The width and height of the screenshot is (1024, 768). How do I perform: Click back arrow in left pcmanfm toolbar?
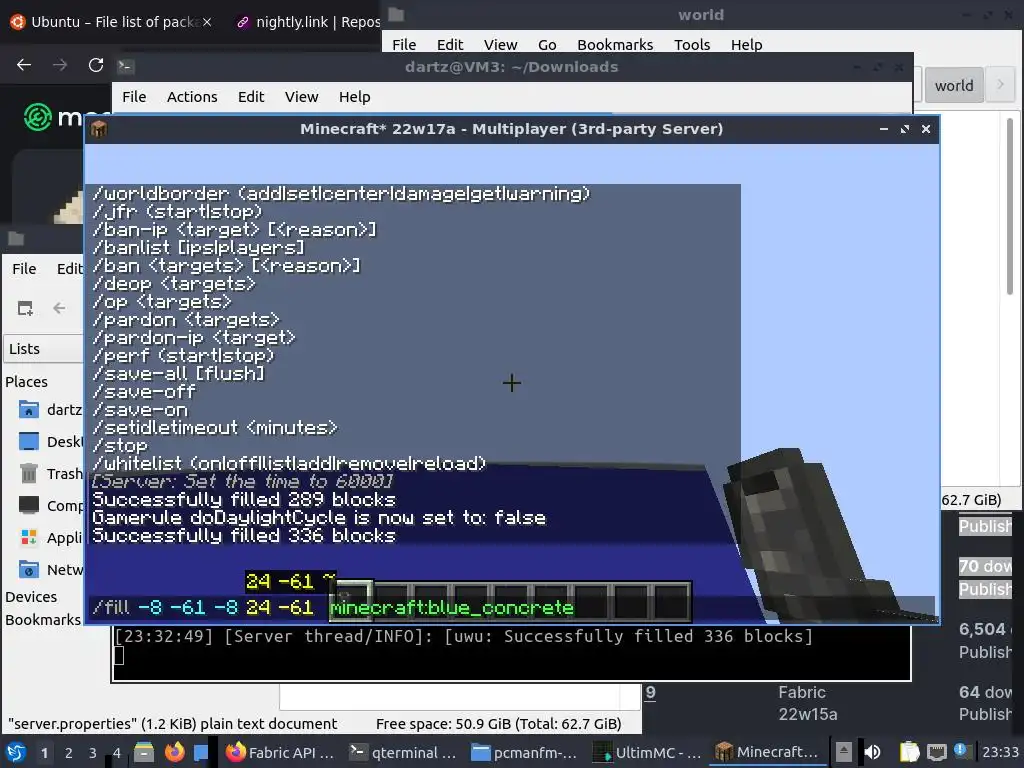coord(59,308)
